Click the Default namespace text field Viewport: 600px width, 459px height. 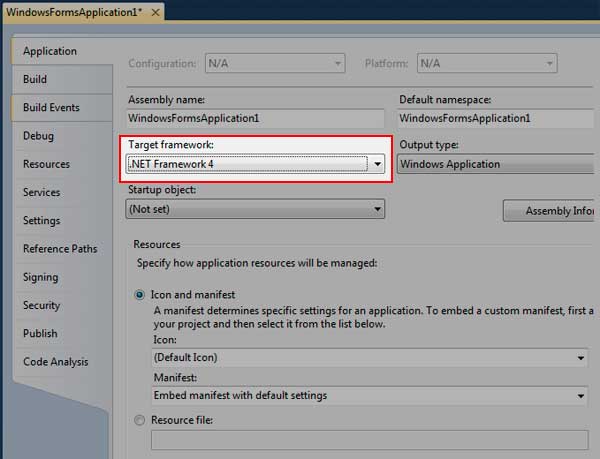[496, 119]
